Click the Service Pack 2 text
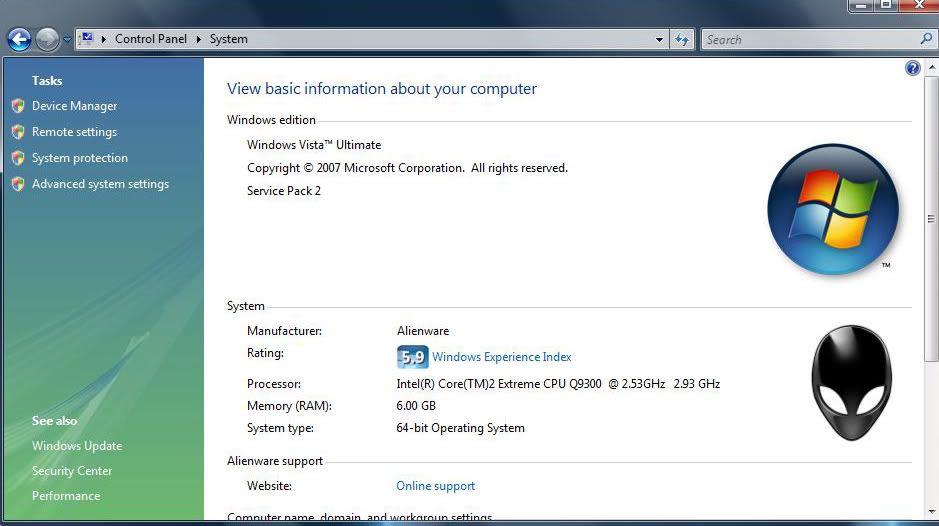The height and width of the screenshot is (526, 939). point(284,191)
